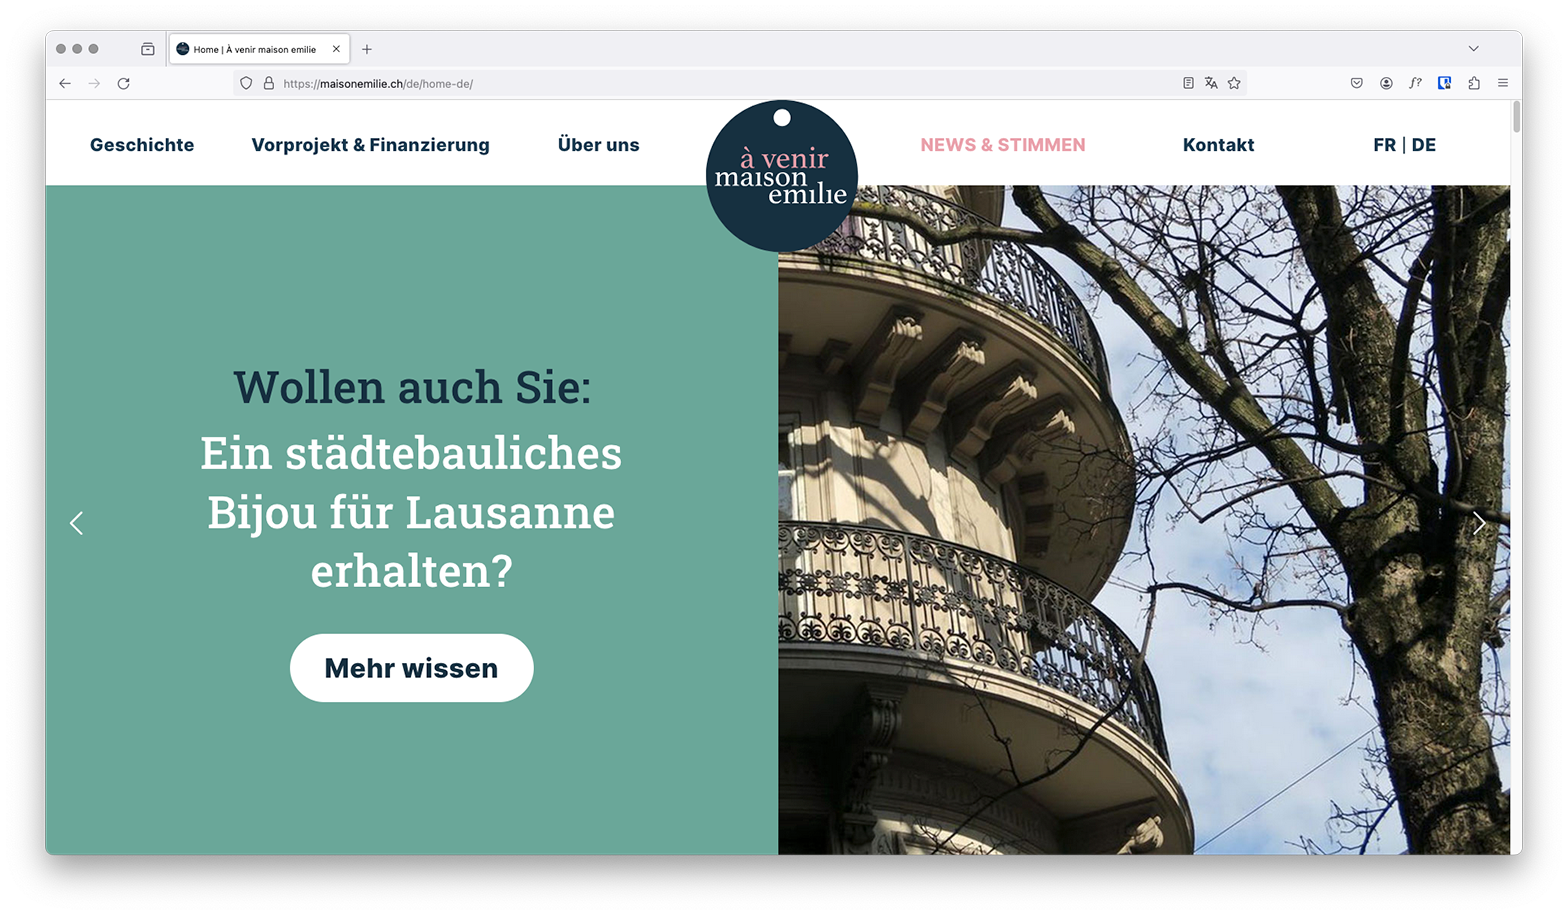Open the Firefox account icon
Screen dimensions: 1568x915
(1386, 84)
